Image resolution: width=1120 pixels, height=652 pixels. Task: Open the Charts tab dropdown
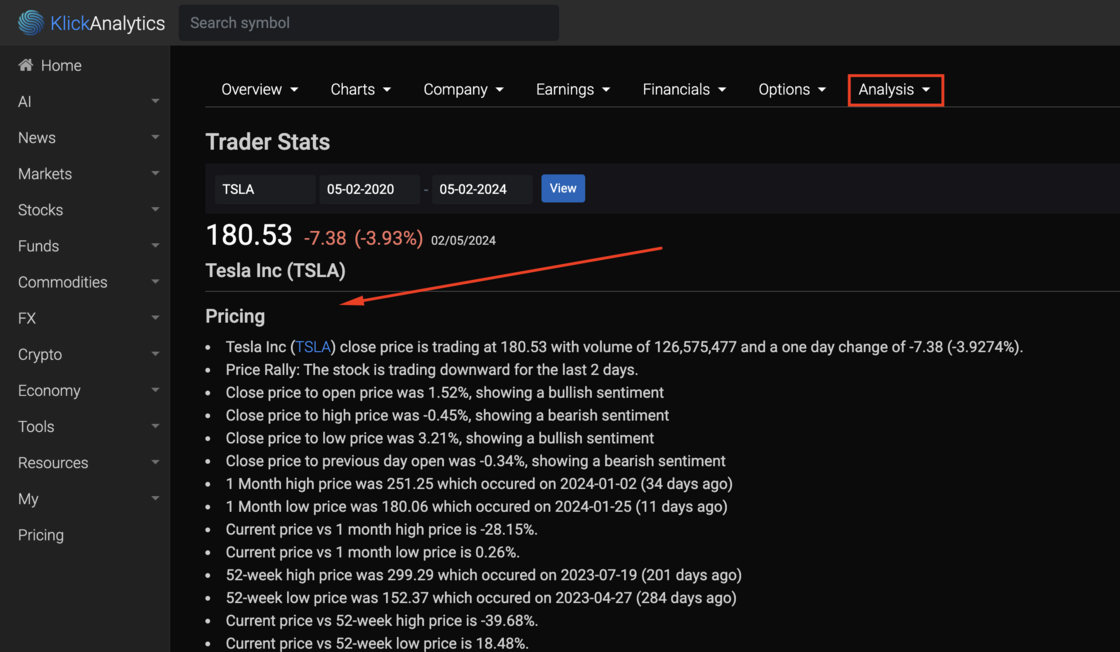[x=360, y=89]
